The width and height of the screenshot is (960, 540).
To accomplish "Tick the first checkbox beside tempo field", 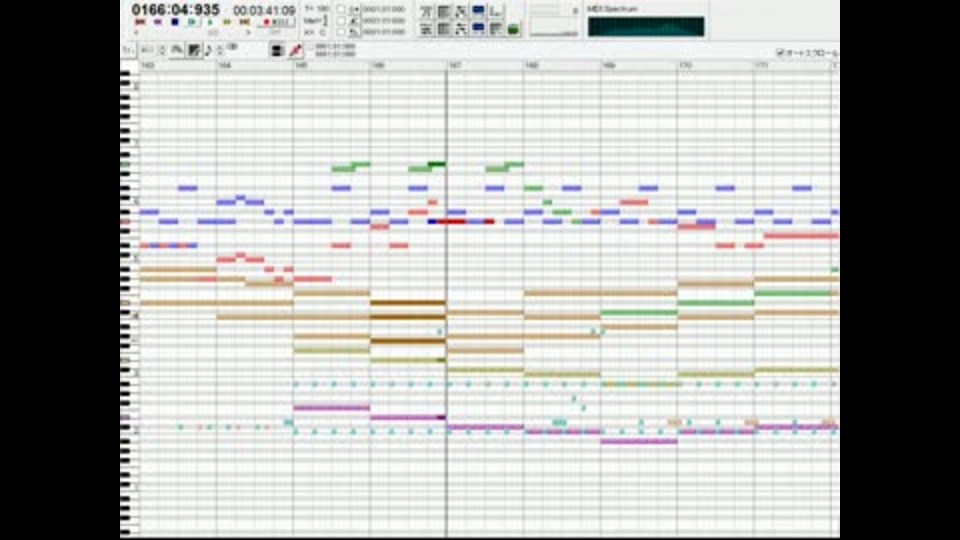I will pos(340,9).
